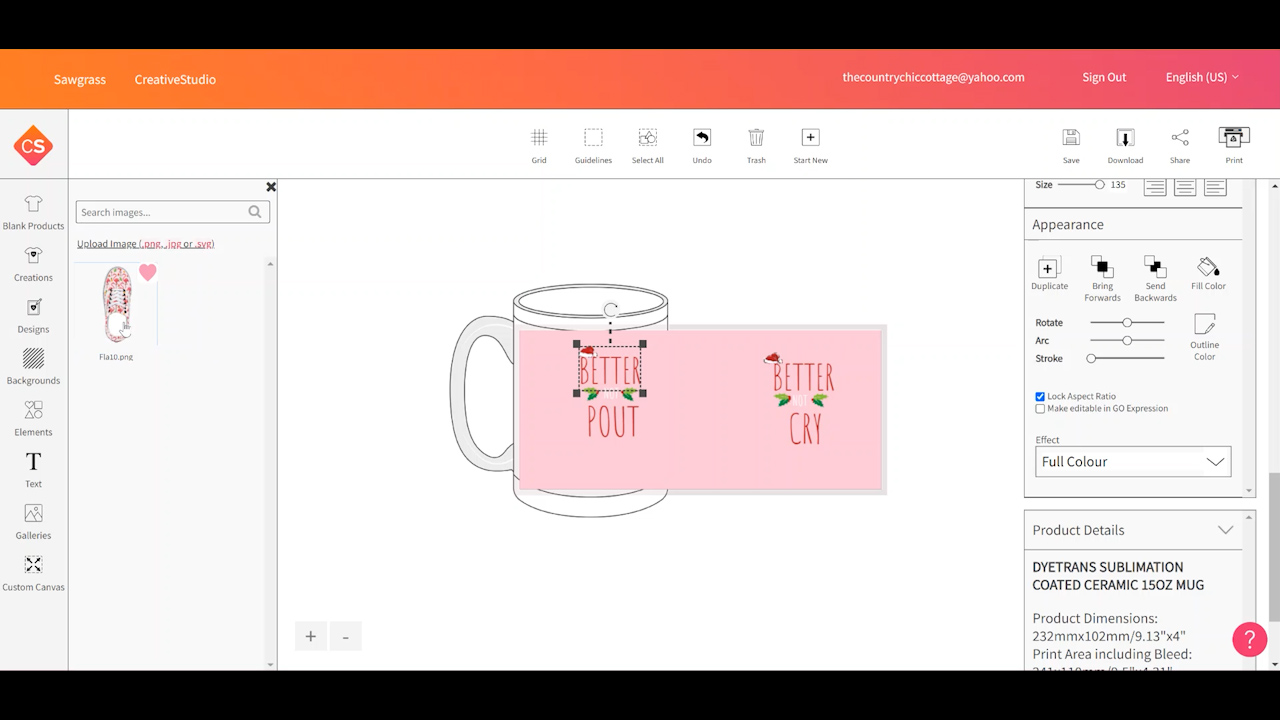Viewport: 1280px width, 720px height.
Task: Click the Trash icon
Action: click(756, 145)
